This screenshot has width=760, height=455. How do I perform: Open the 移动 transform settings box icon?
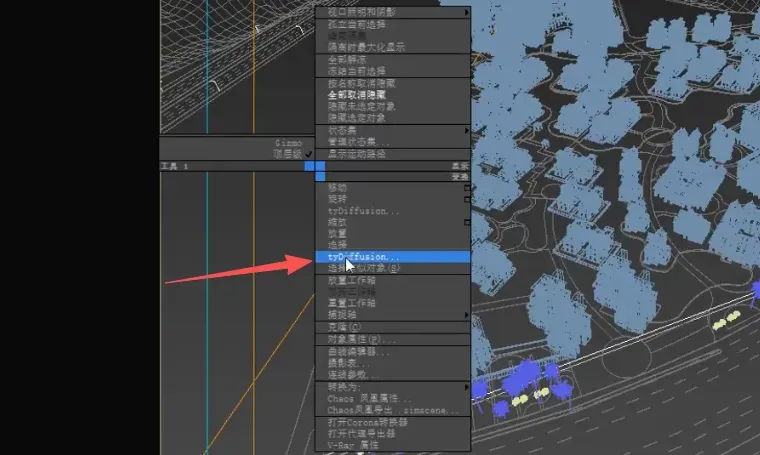[x=467, y=188]
